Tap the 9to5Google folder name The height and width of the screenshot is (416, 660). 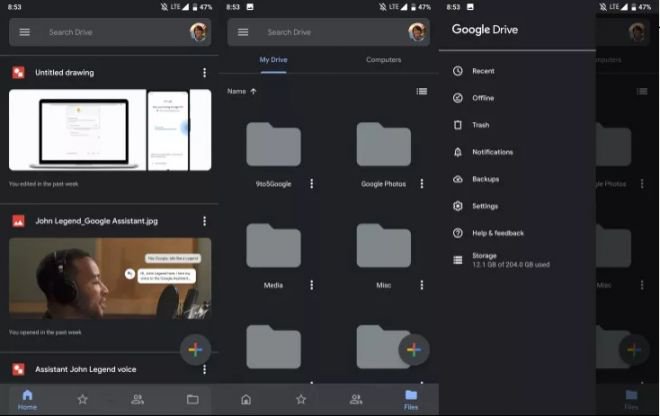tap(274, 184)
